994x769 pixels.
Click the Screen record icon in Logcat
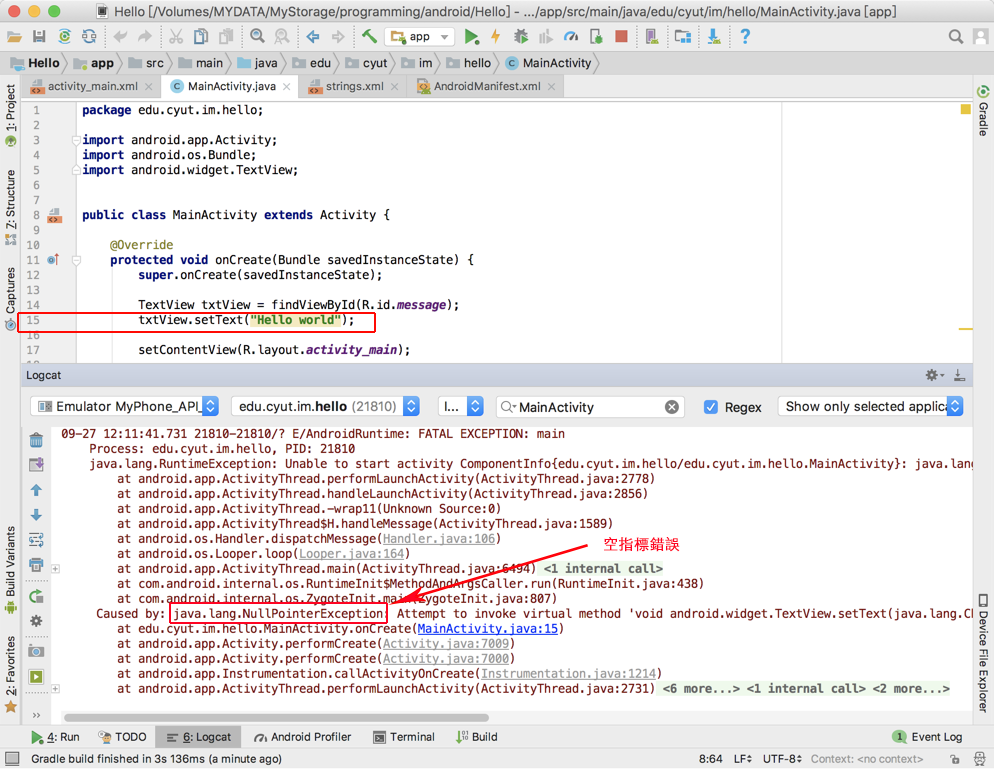point(36,676)
